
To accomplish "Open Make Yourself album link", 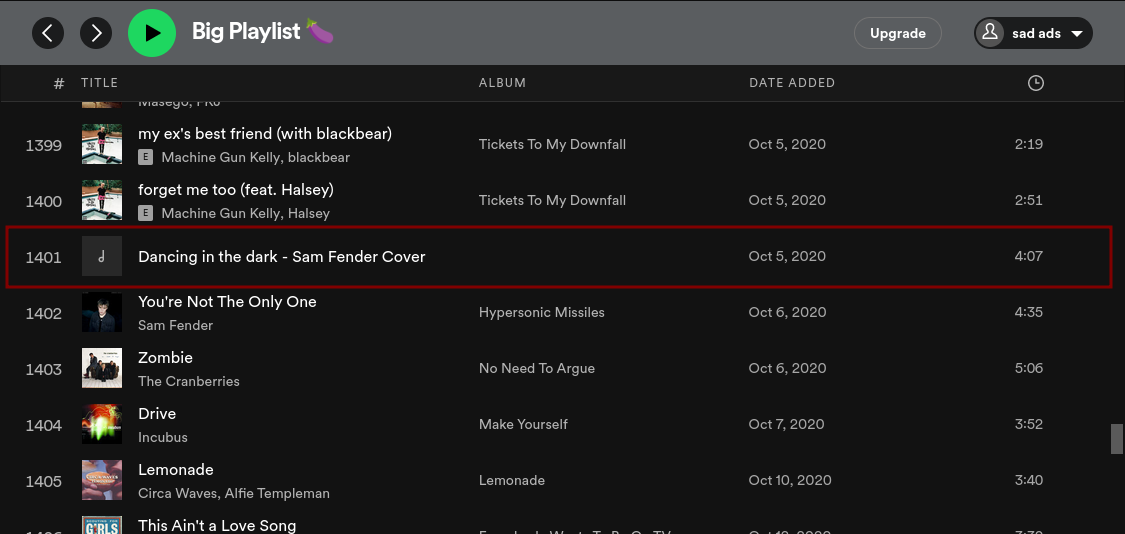I will click(x=523, y=424).
